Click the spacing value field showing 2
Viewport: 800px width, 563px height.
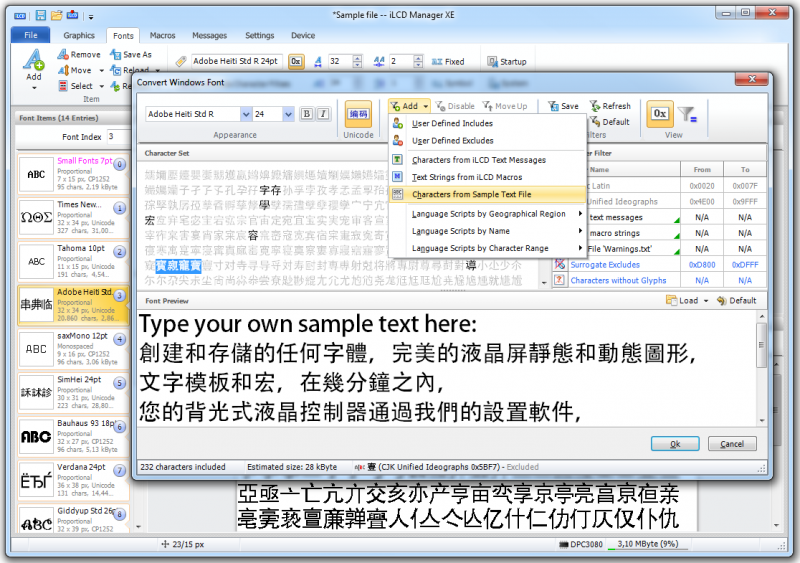401,61
